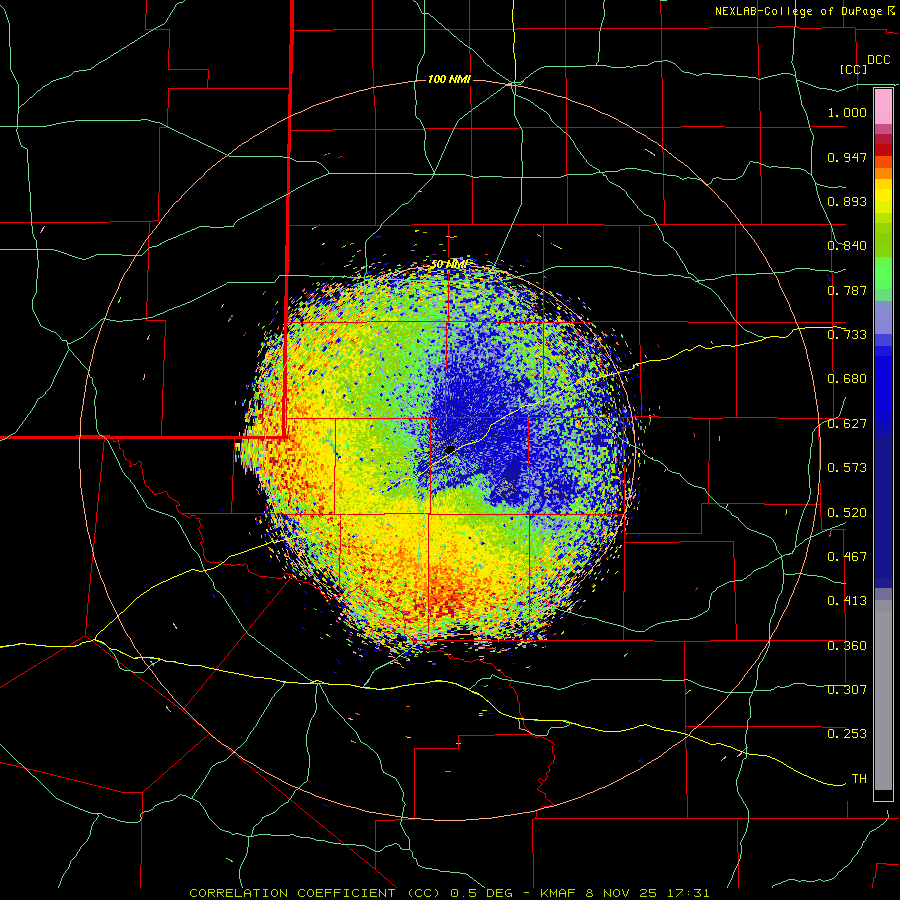Click the 0.787 legend value

[x=847, y=290]
